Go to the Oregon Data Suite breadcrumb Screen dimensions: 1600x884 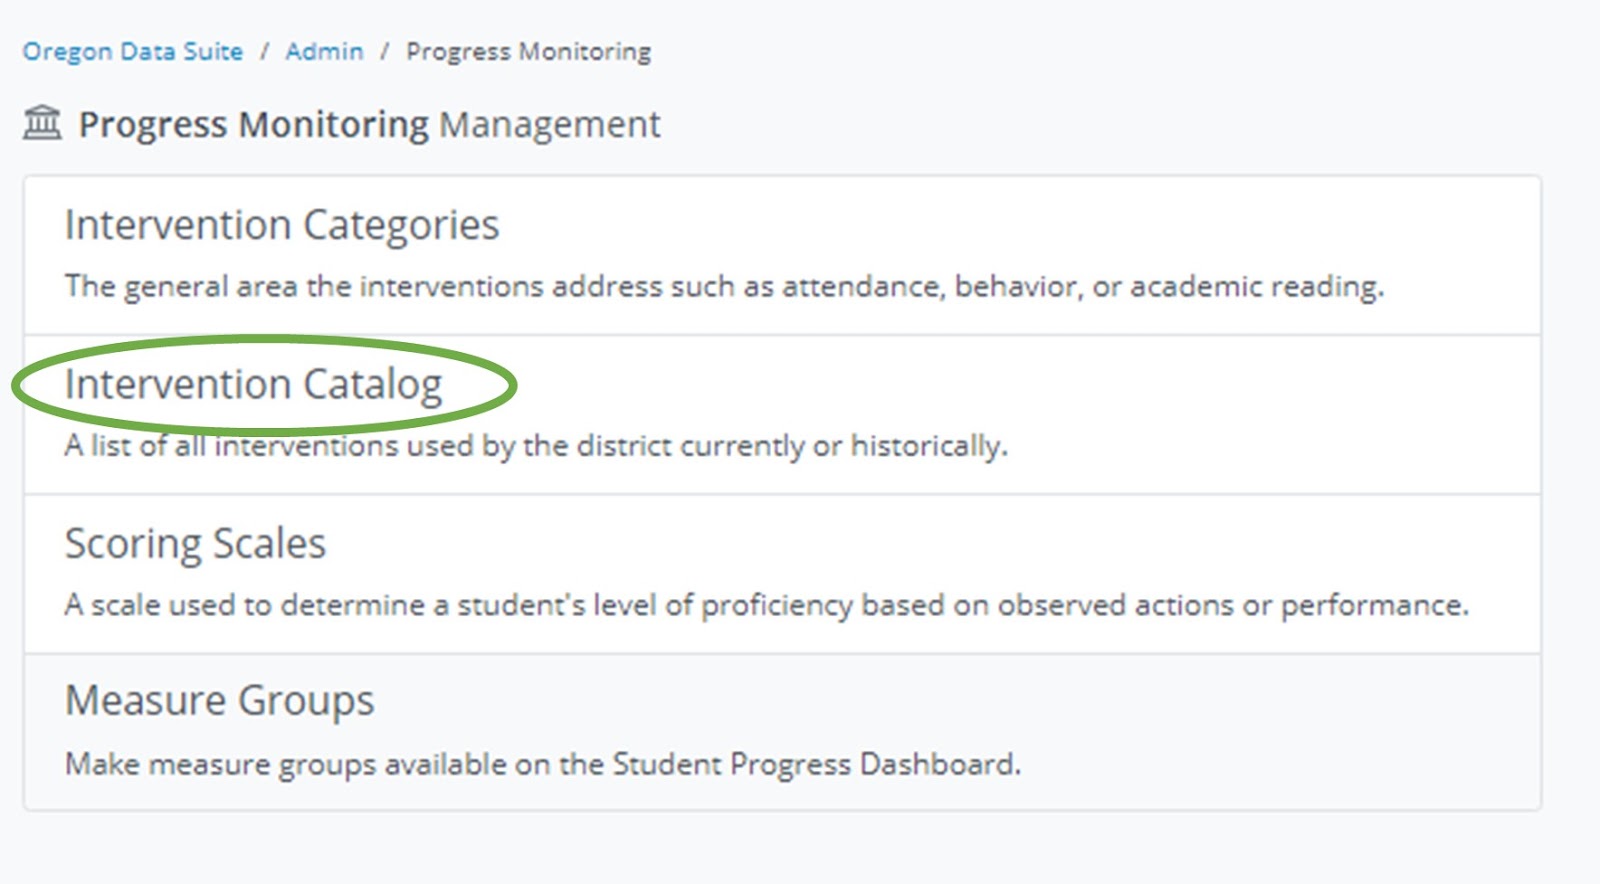click(133, 51)
